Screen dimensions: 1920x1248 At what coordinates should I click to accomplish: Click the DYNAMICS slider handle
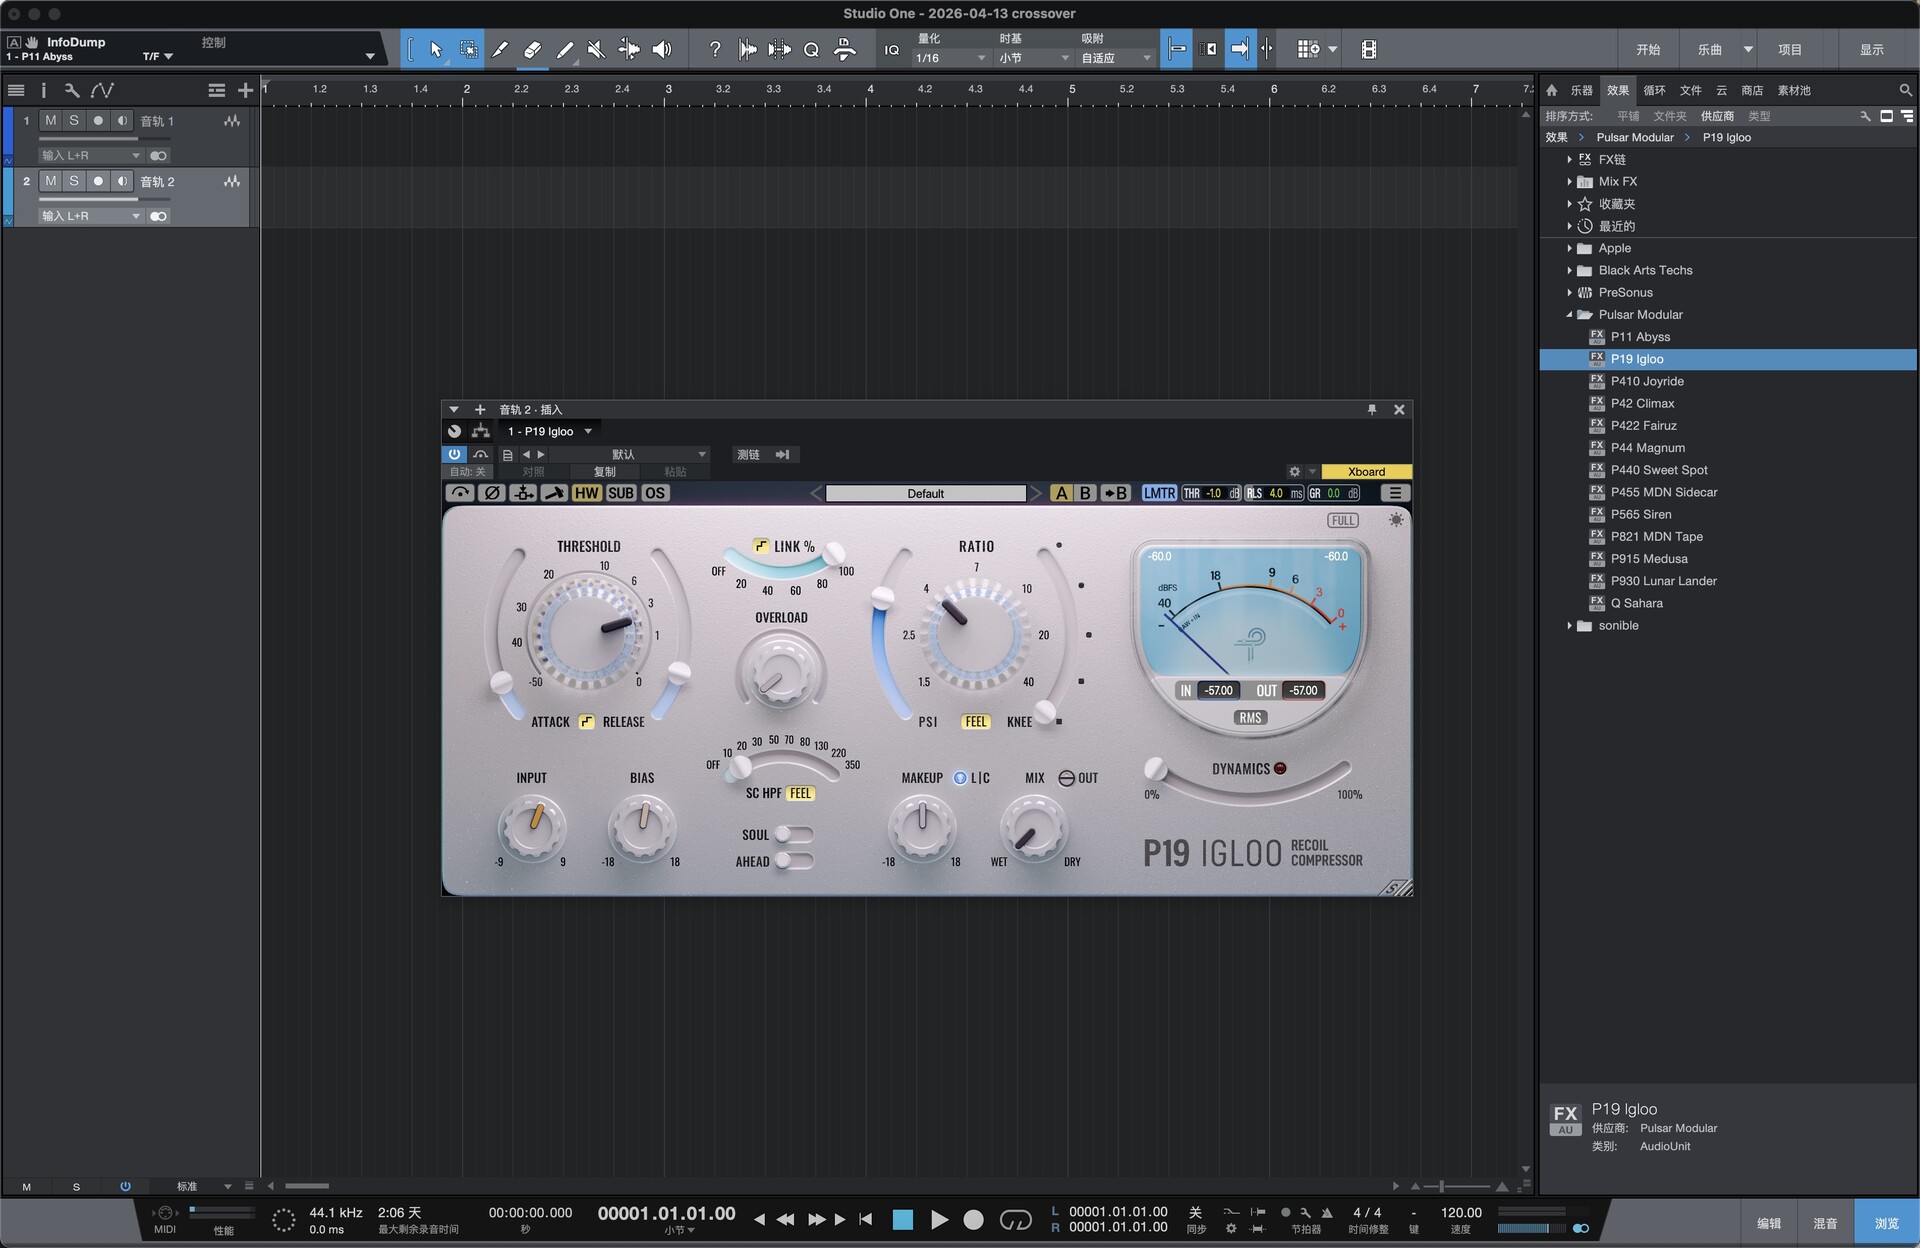click(1155, 768)
